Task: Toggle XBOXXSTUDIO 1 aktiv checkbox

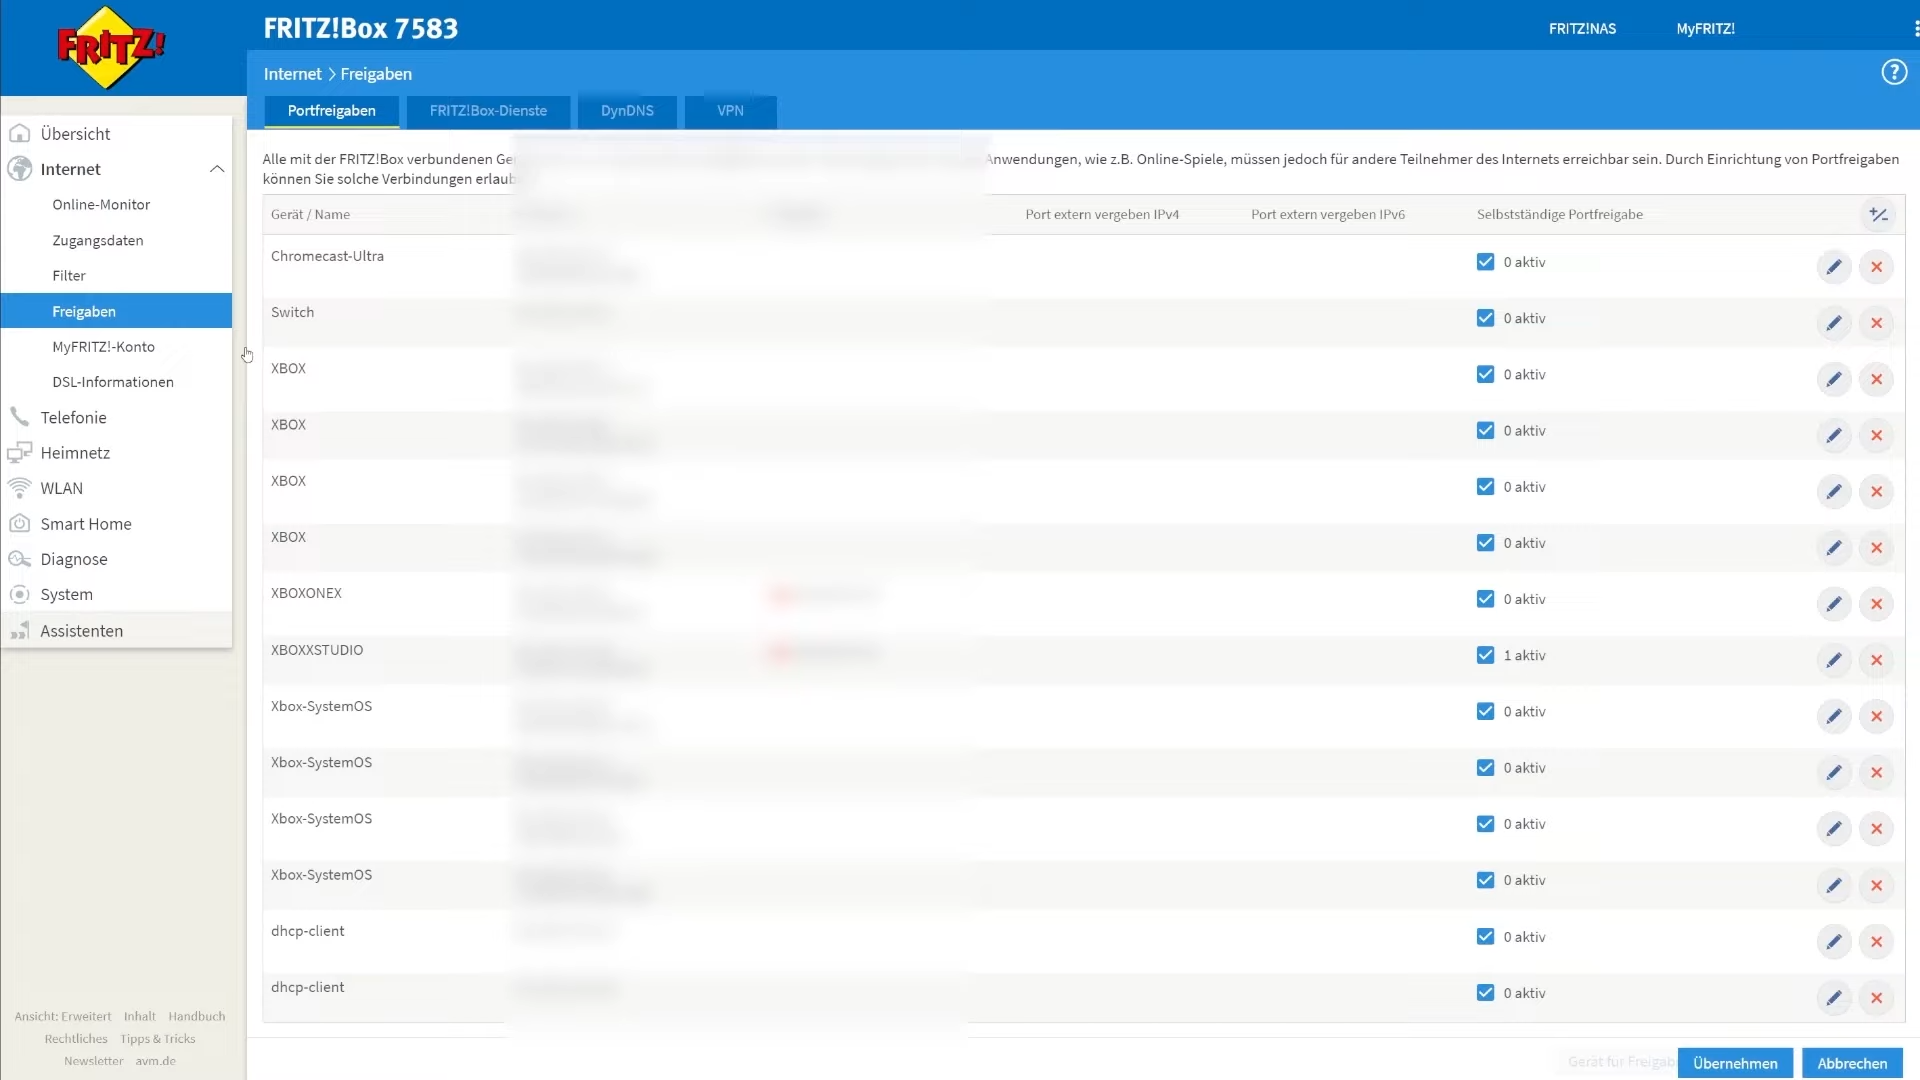Action: [1485, 655]
